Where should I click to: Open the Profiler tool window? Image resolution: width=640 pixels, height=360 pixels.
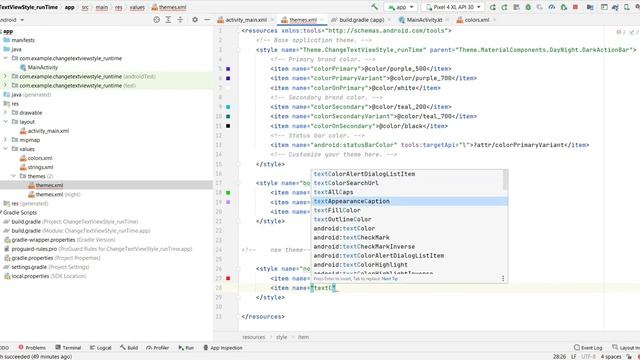coord(158,348)
